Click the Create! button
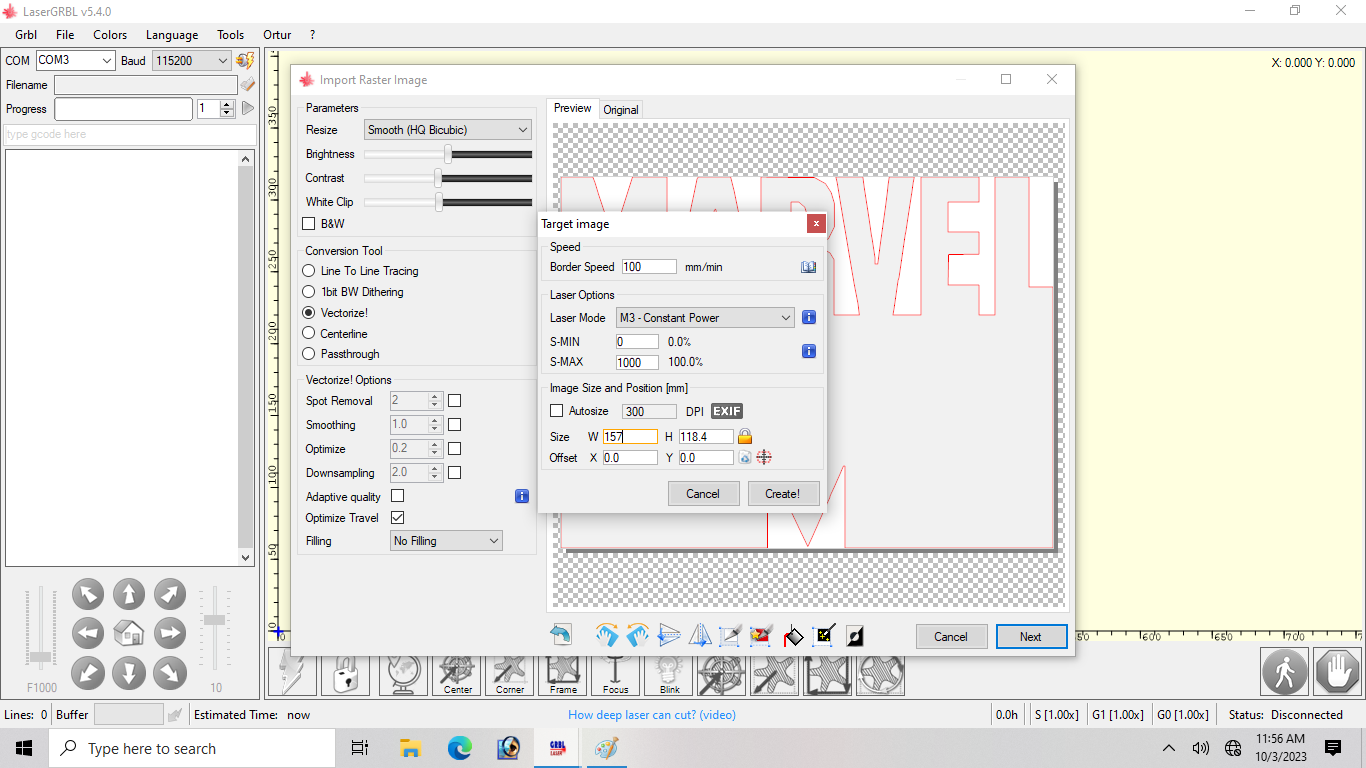The image size is (1366, 768). pyautogui.click(x=783, y=493)
